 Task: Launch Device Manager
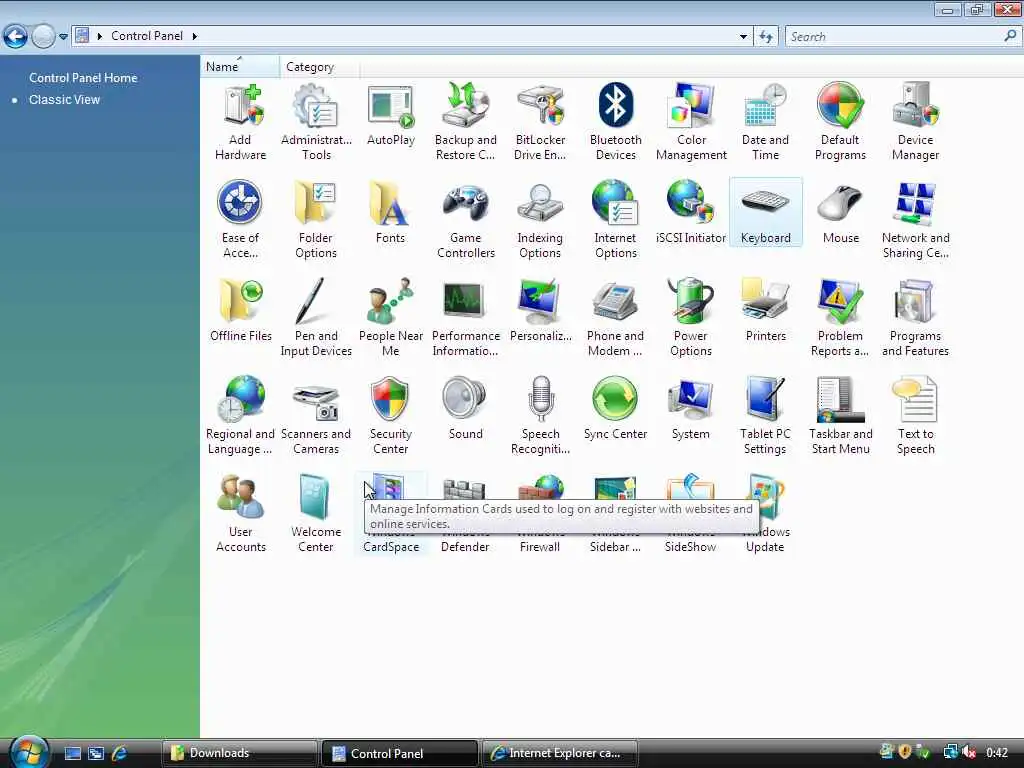916,122
